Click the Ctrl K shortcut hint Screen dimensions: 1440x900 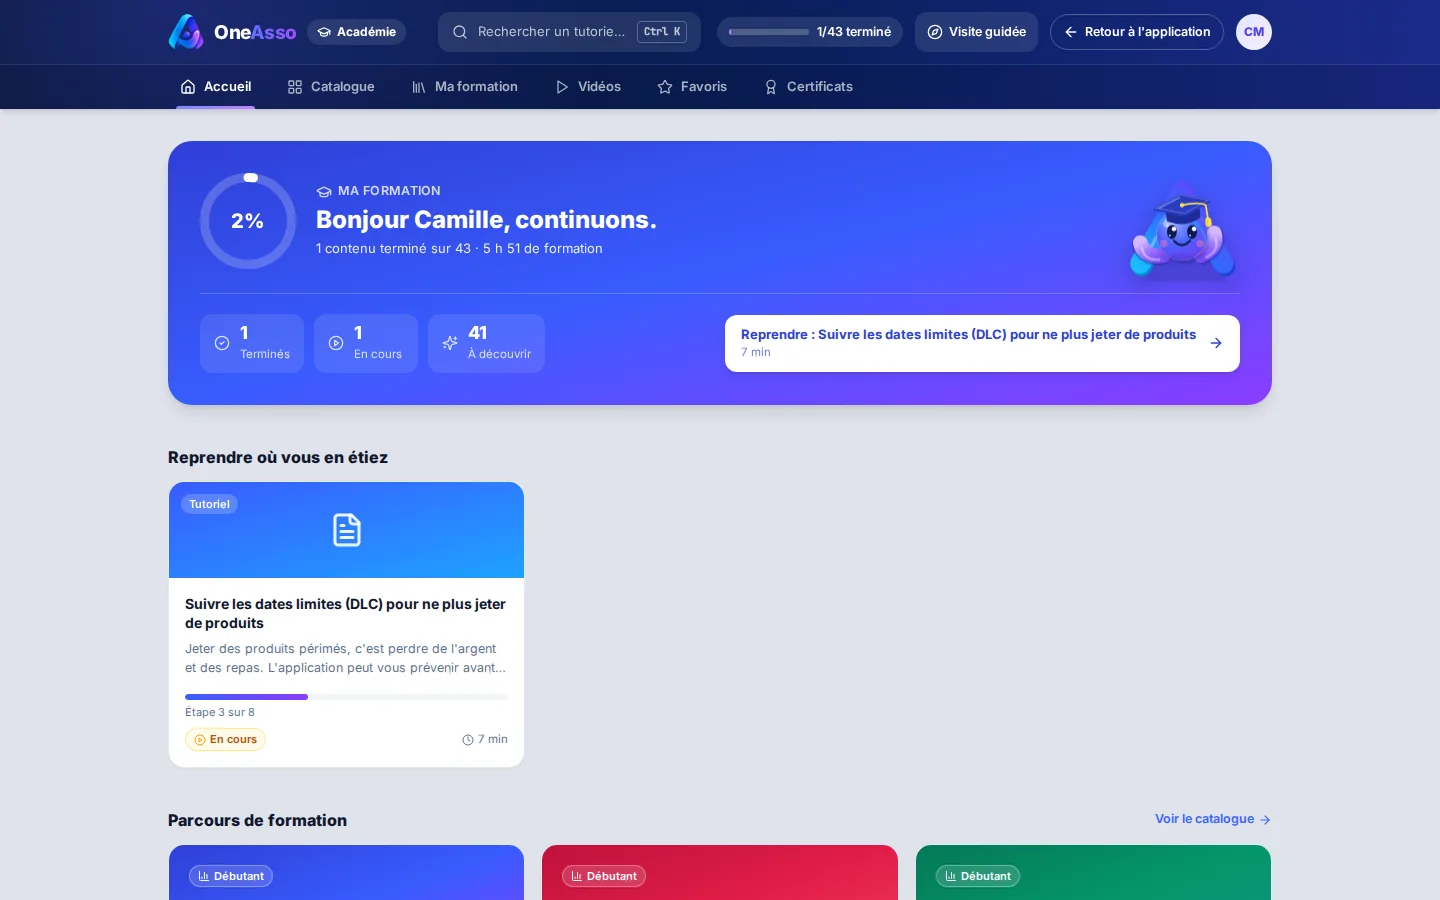coord(662,32)
